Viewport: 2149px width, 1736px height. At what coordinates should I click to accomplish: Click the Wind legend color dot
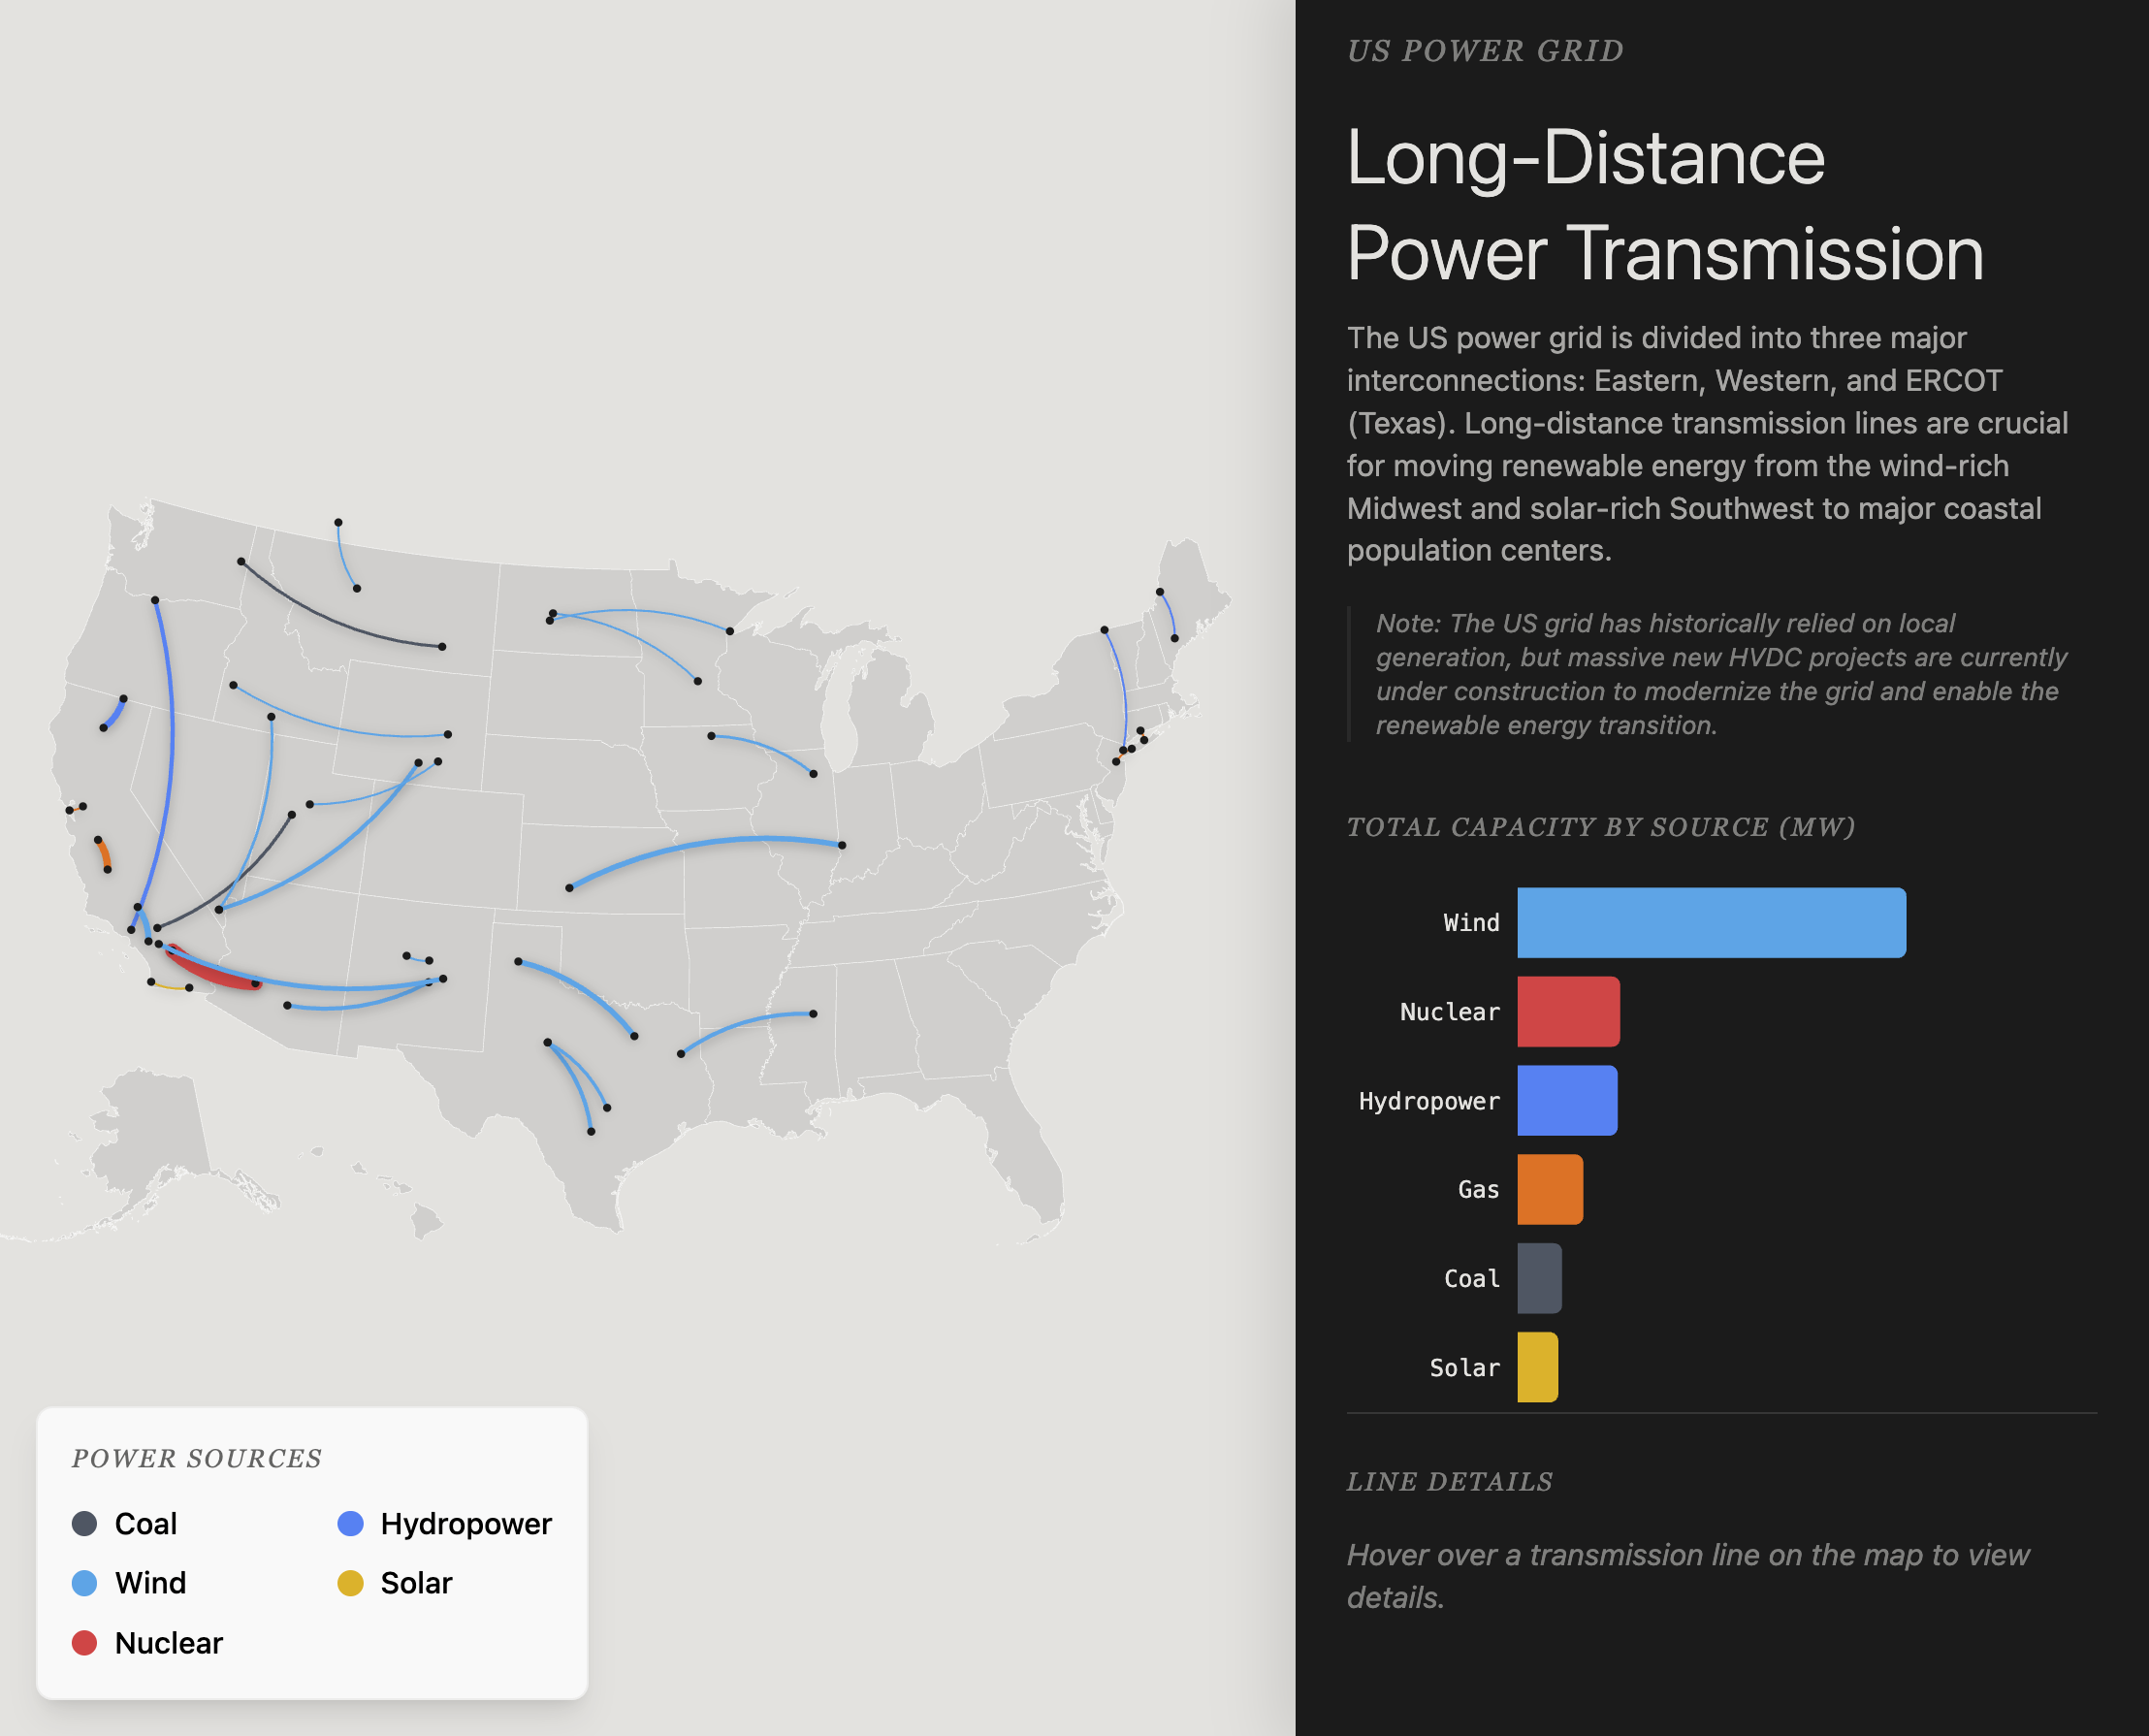click(x=84, y=1583)
